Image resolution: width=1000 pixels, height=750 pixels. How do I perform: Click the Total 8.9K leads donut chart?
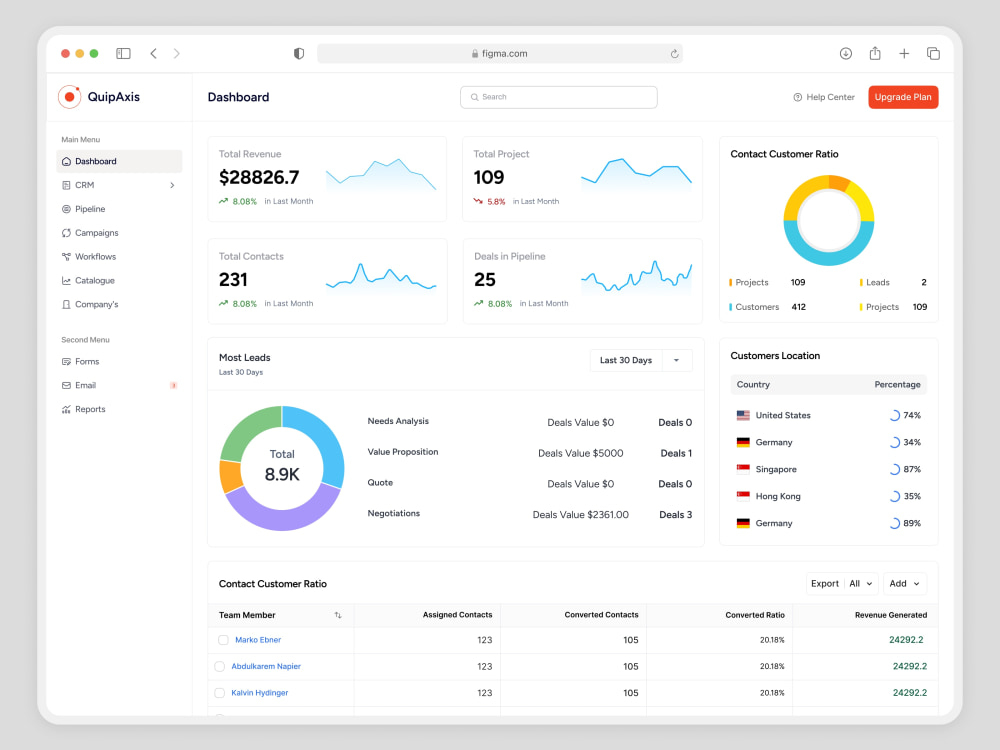pos(282,468)
